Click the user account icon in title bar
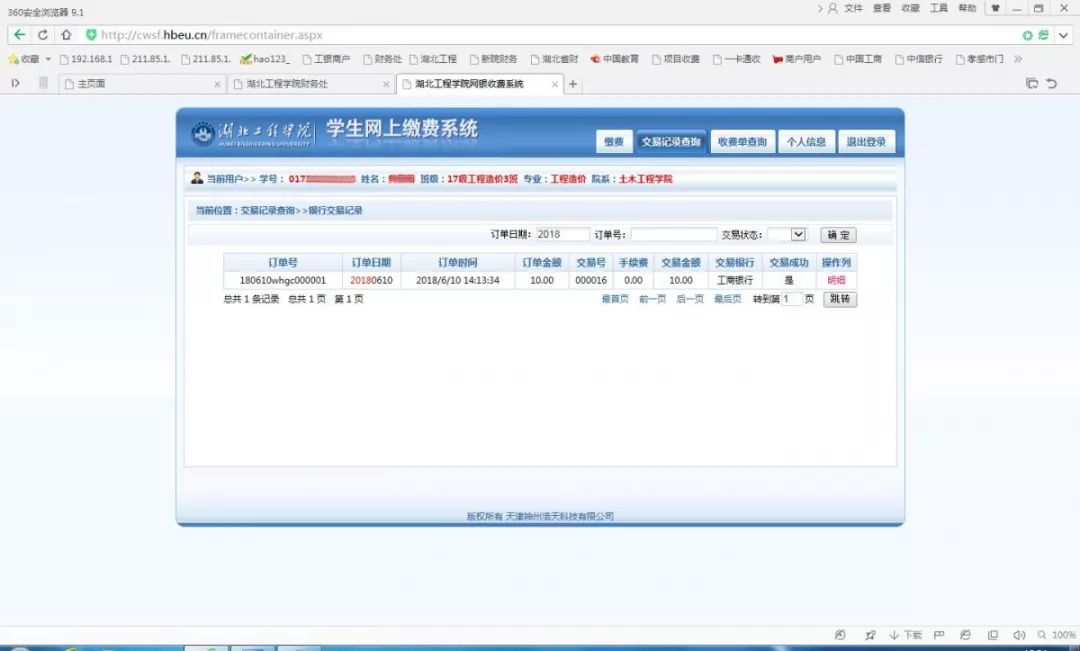Viewport: 1080px width, 651px height. [833, 8]
